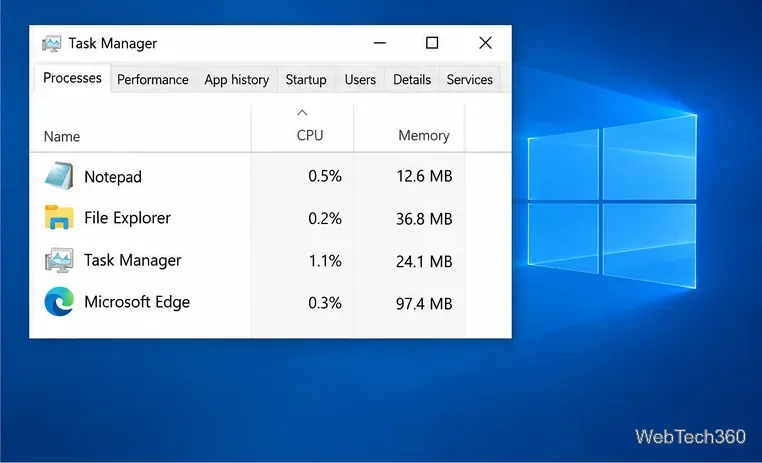Go to the Startup tab
Viewport: 762px width, 463px height.
306,80
